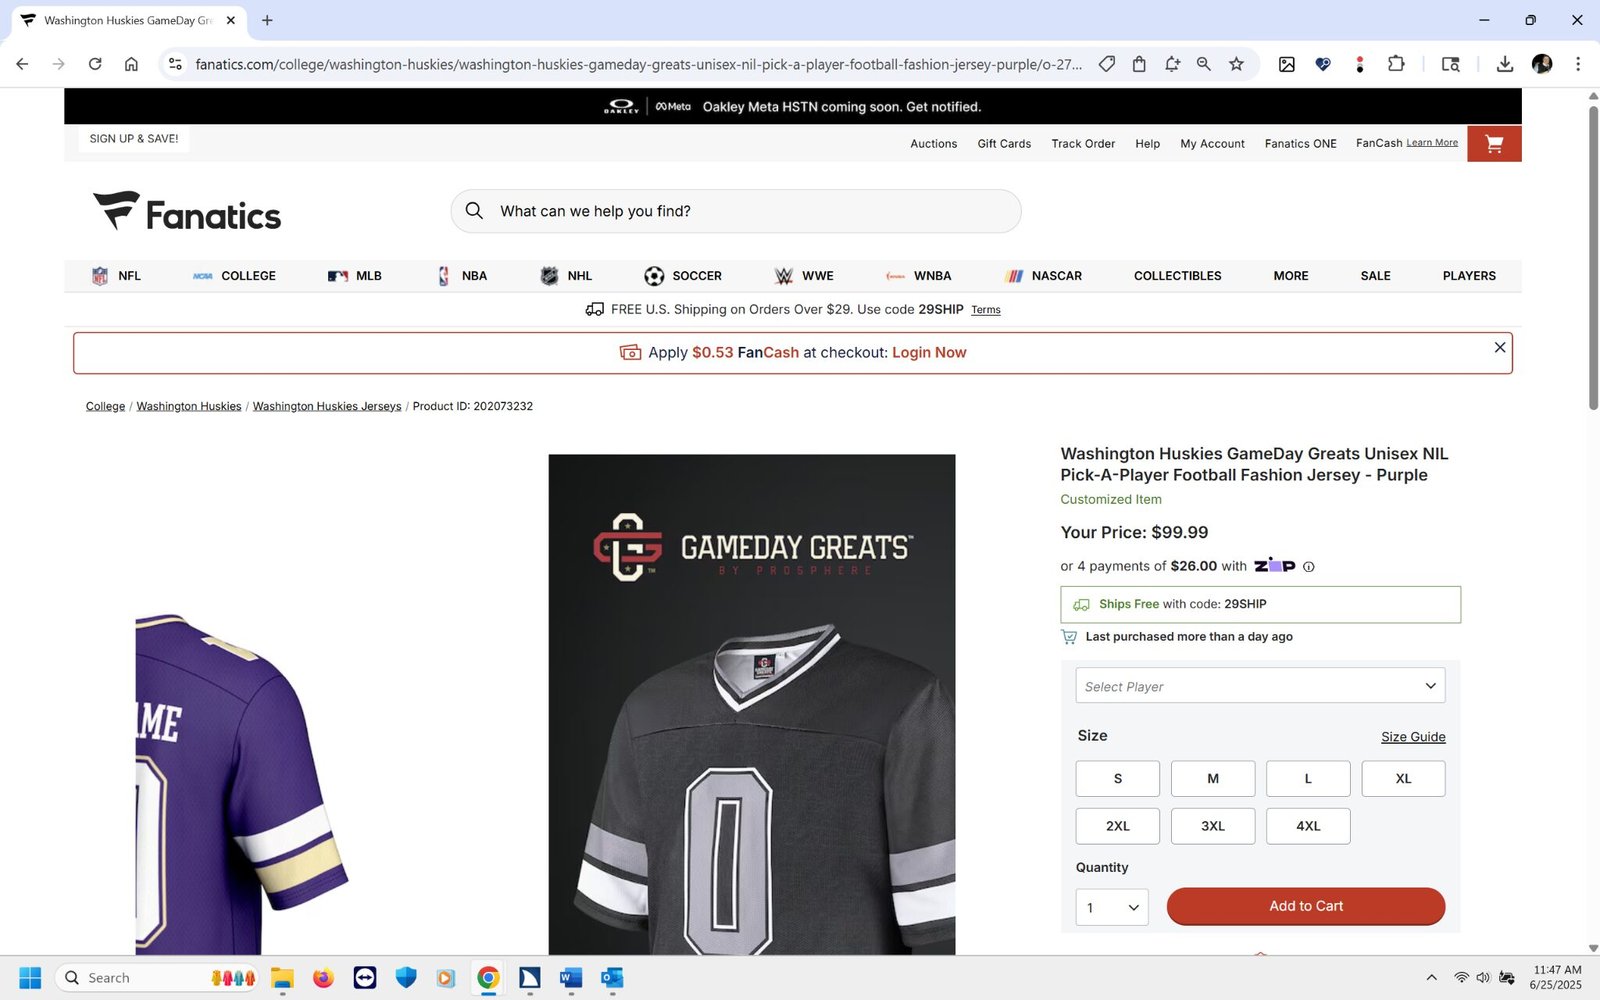Click the NASCAR stripes icon
The image size is (1600, 1000).
pos(1014,276)
